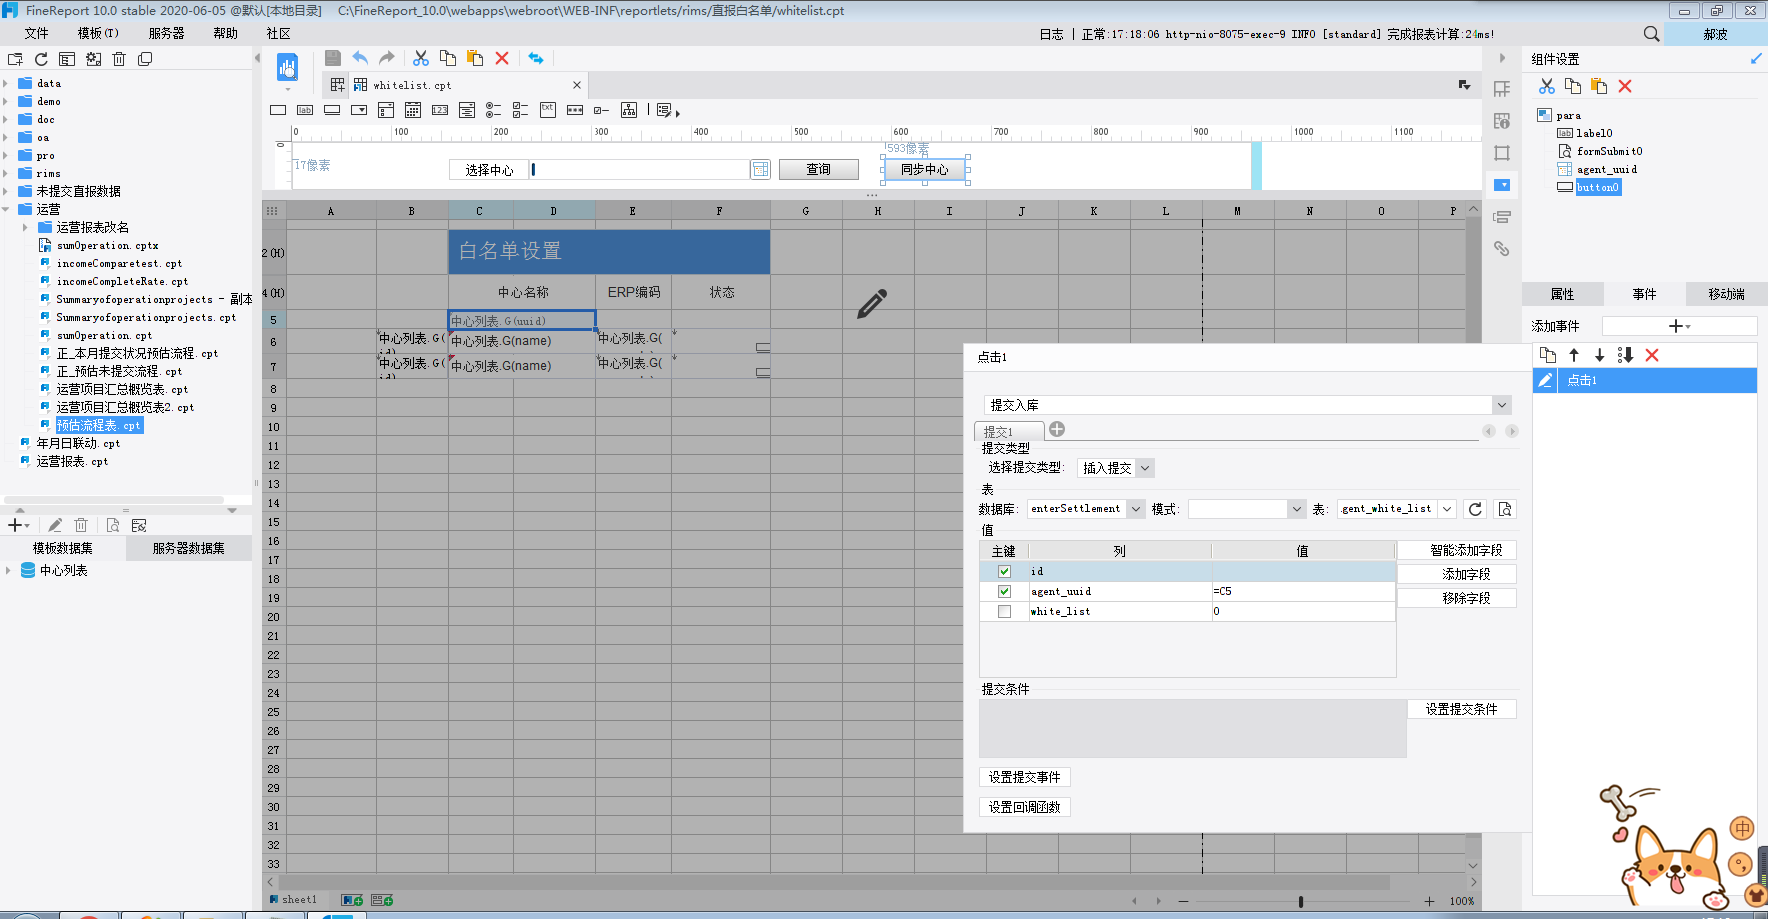Select the lab label widget tool
The height and width of the screenshot is (919, 1768).
pos(305,110)
